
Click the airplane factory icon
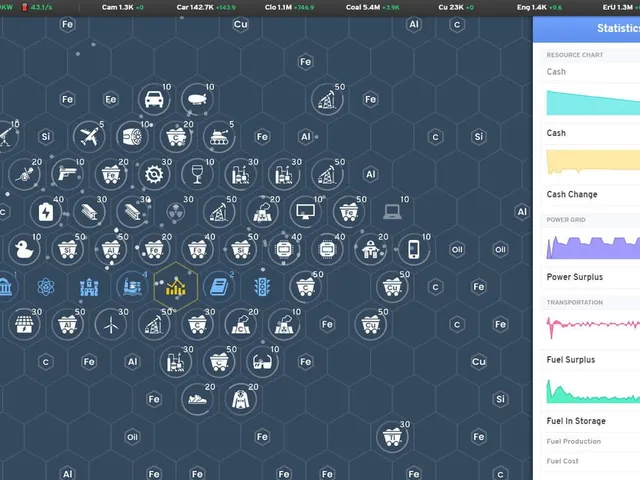[89, 137]
